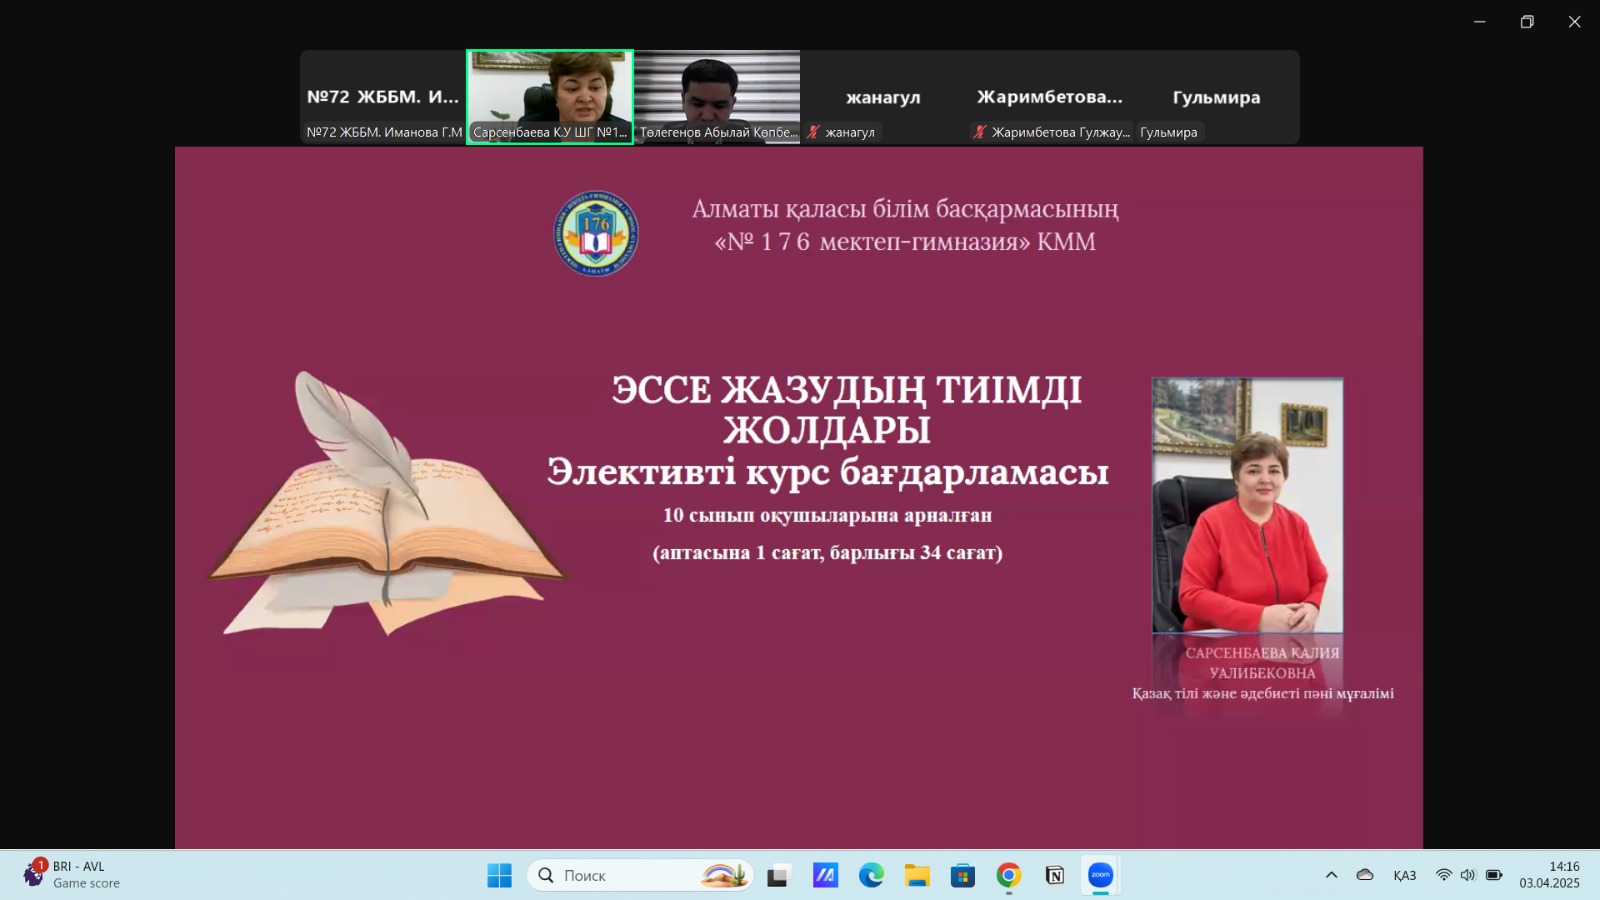The height and width of the screenshot is (900, 1600).
Task: Open volume control in system tray
Action: click(x=1467, y=875)
